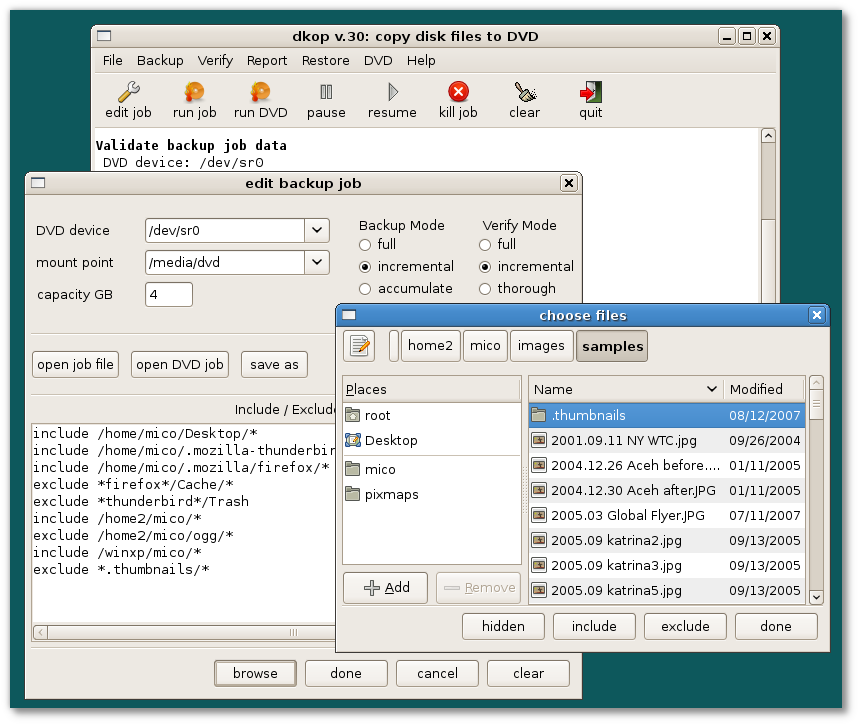
Task: Select full Verify Mode
Action: tap(485, 244)
